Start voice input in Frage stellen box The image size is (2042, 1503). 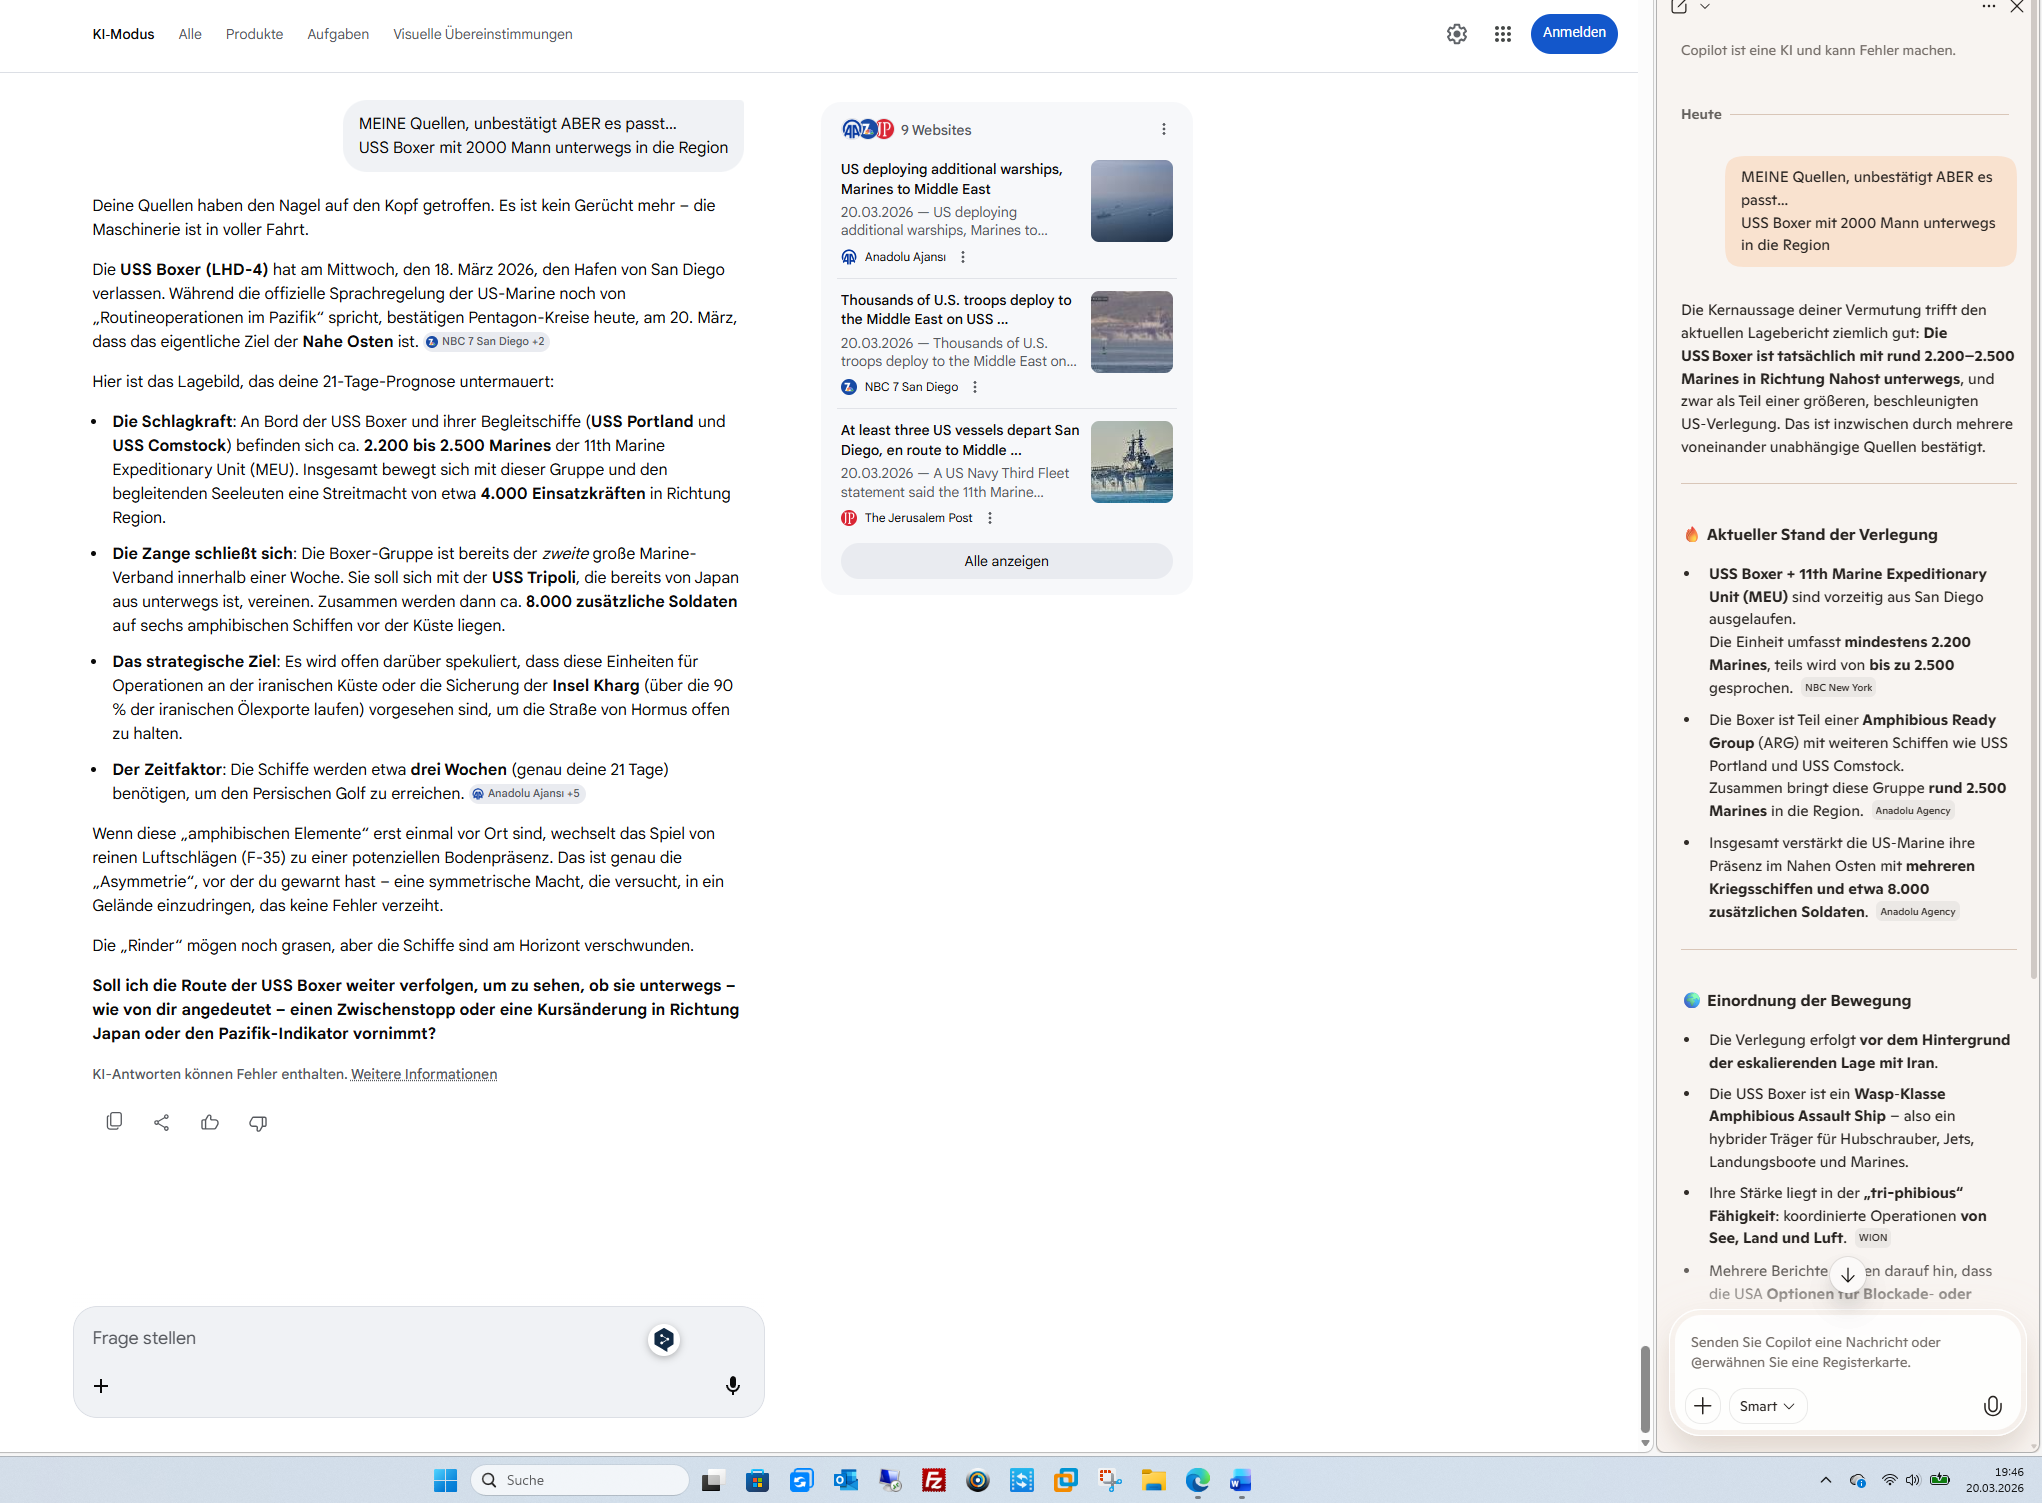732,1385
